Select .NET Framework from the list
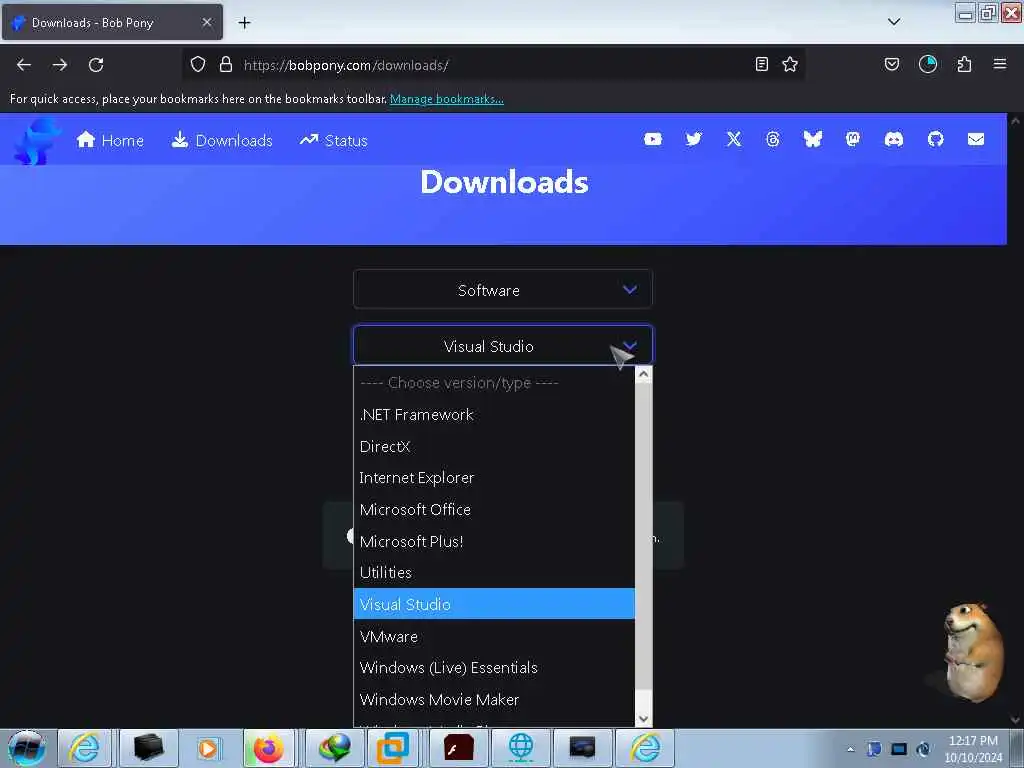1024x768 pixels. pos(494,415)
